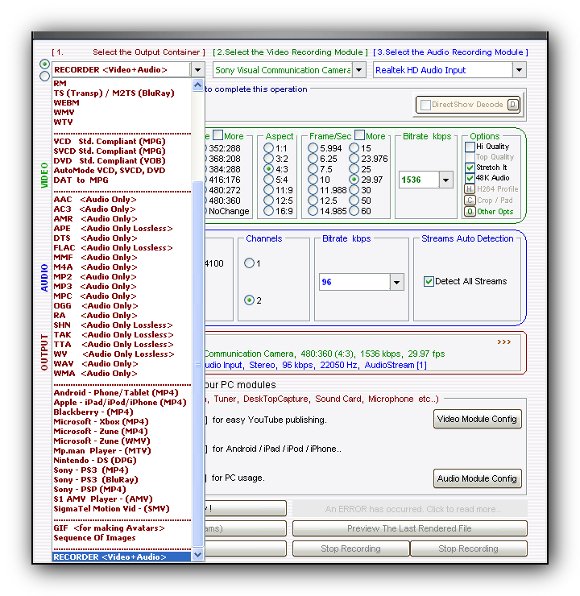Pick OGG <Audio Only> format
This screenshot has height=596, width=580.
[x=122, y=306]
